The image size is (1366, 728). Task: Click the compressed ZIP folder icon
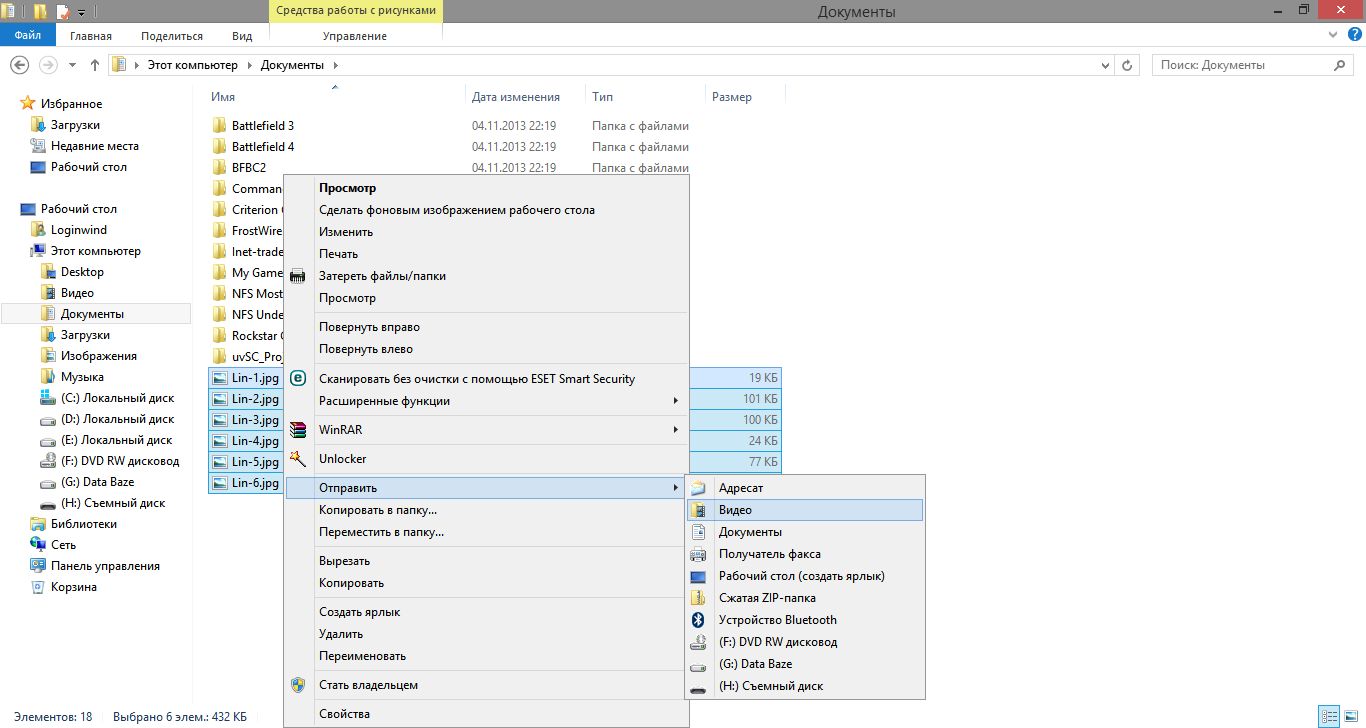[x=698, y=598]
